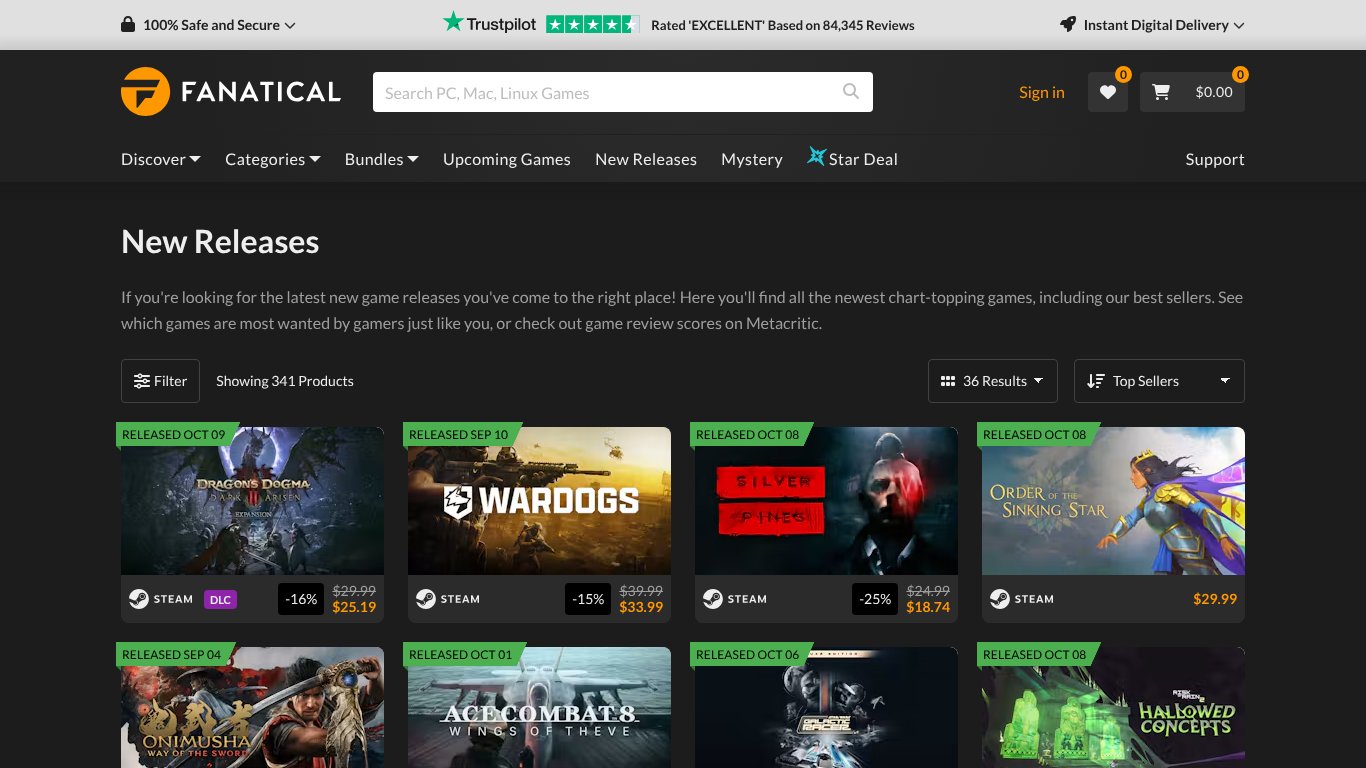Click Steam icon on Order of the Sinking Star card
This screenshot has height=768, width=1366.
coord(1000,599)
